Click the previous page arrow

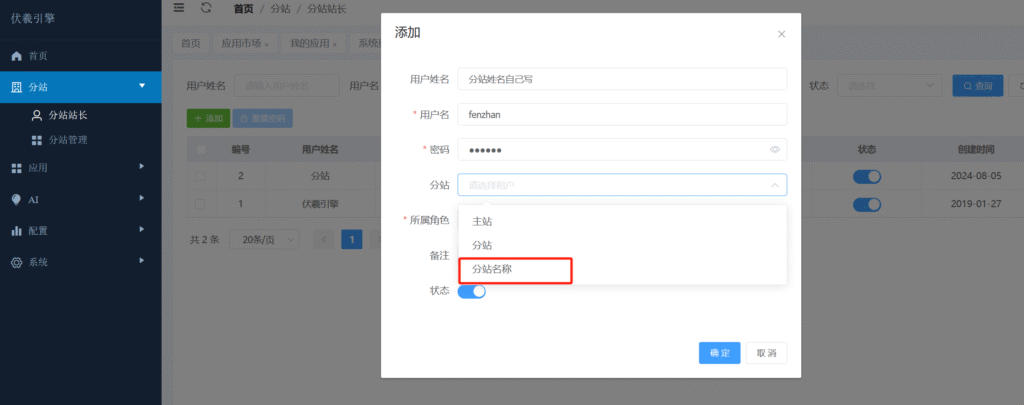point(323,240)
